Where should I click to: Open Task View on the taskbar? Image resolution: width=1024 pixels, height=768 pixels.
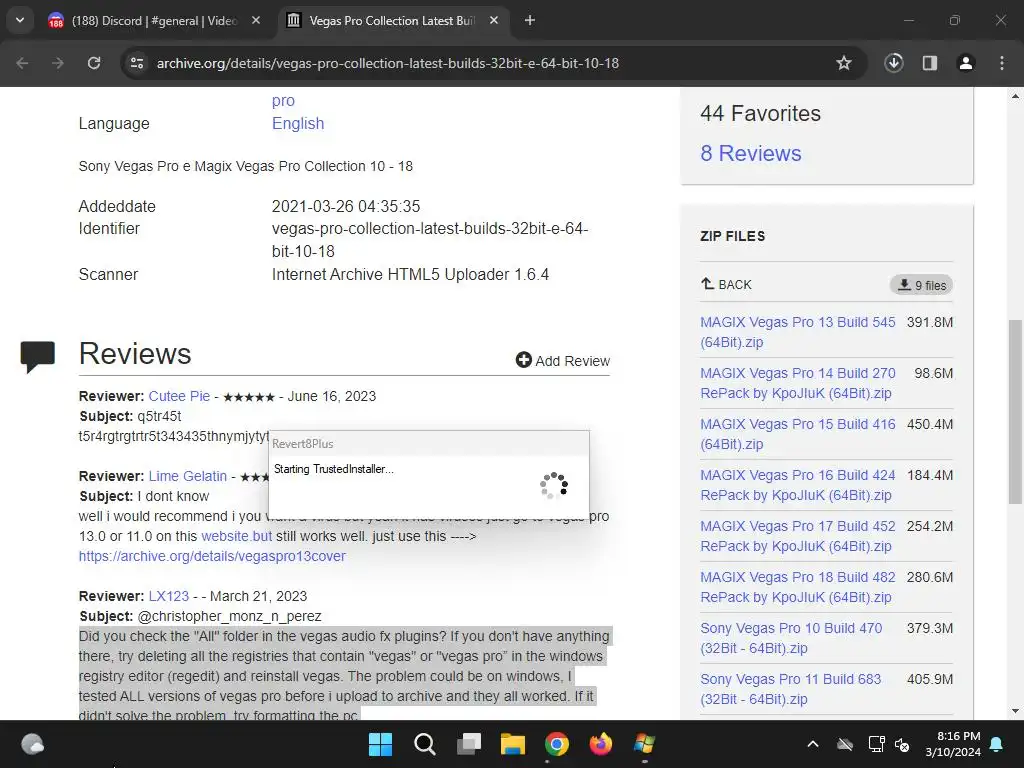[x=469, y=744]
